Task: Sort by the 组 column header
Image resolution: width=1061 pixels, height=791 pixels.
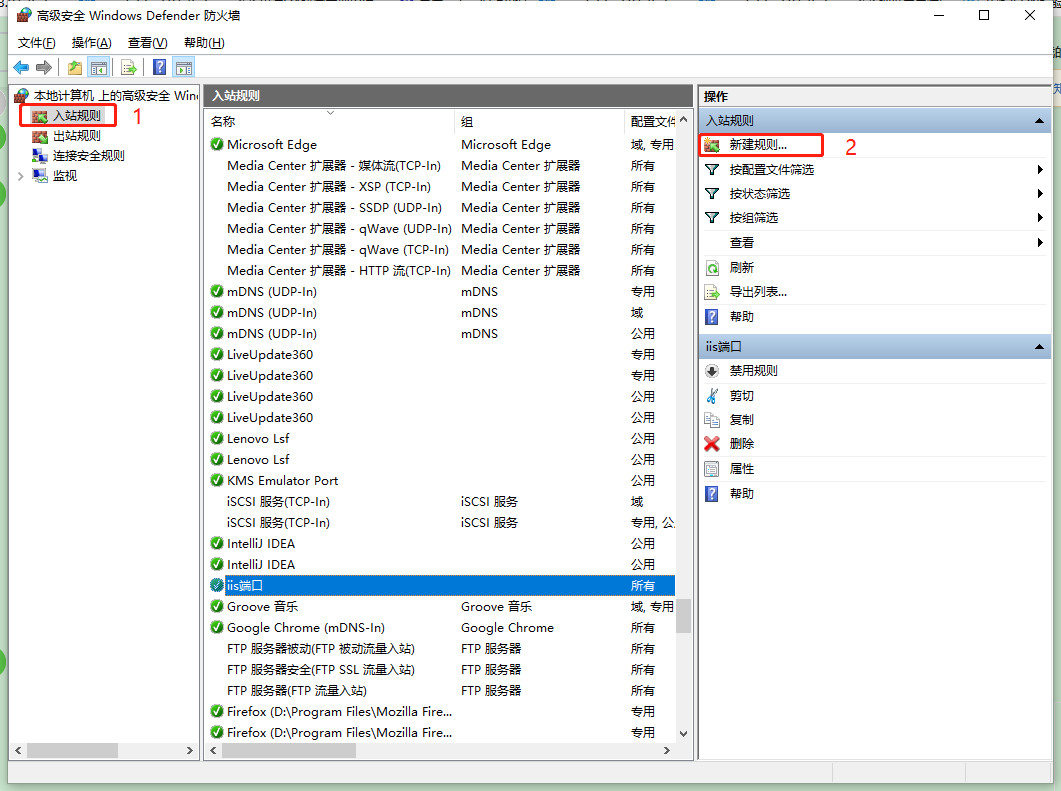Action: (x=539, y=122)
